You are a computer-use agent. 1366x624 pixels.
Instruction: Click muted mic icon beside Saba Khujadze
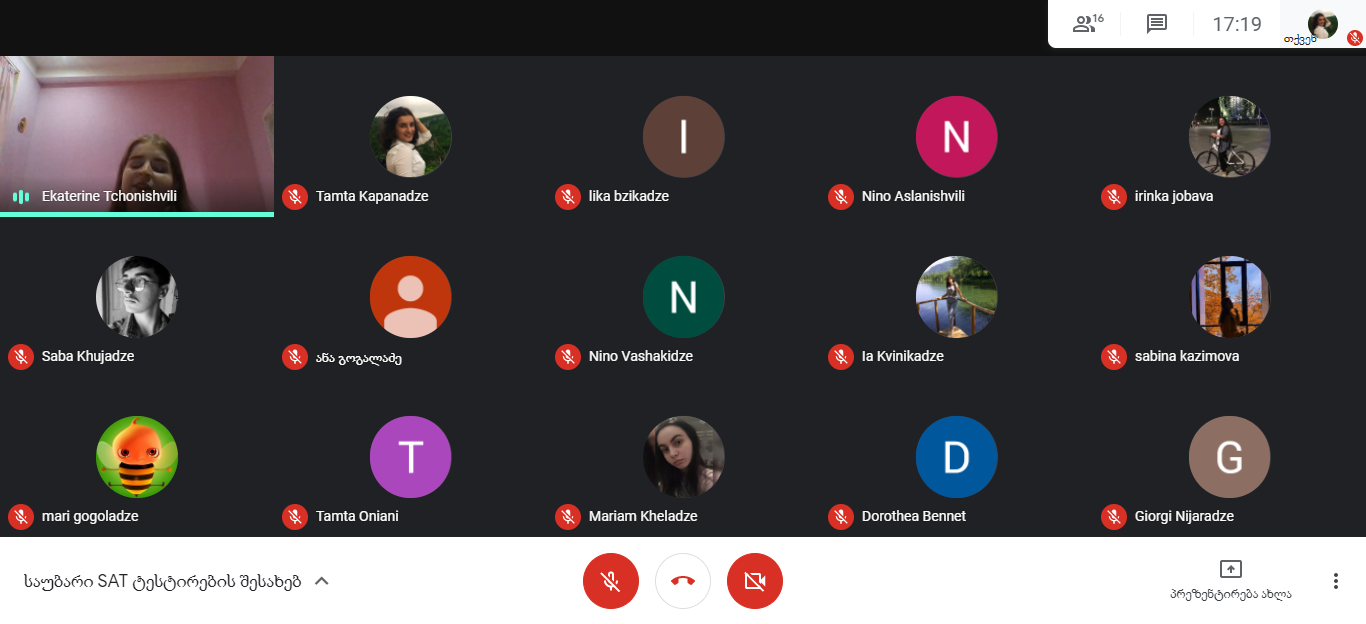(x=21, y=357)
